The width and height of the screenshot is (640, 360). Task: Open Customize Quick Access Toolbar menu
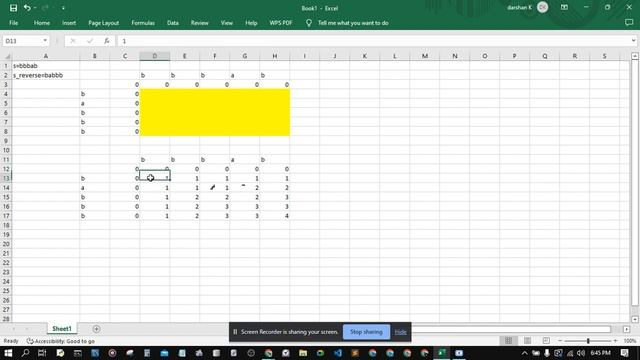[x=63, y=8]
